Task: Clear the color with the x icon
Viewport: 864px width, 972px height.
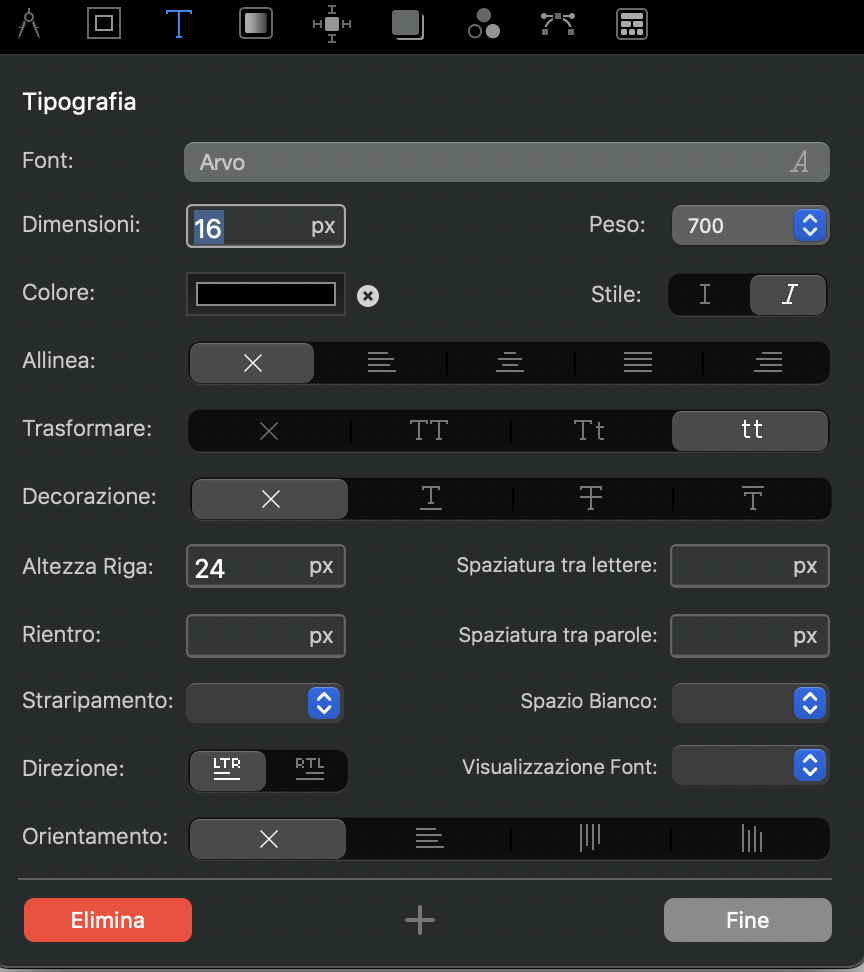Action: [x=368, y=295]
